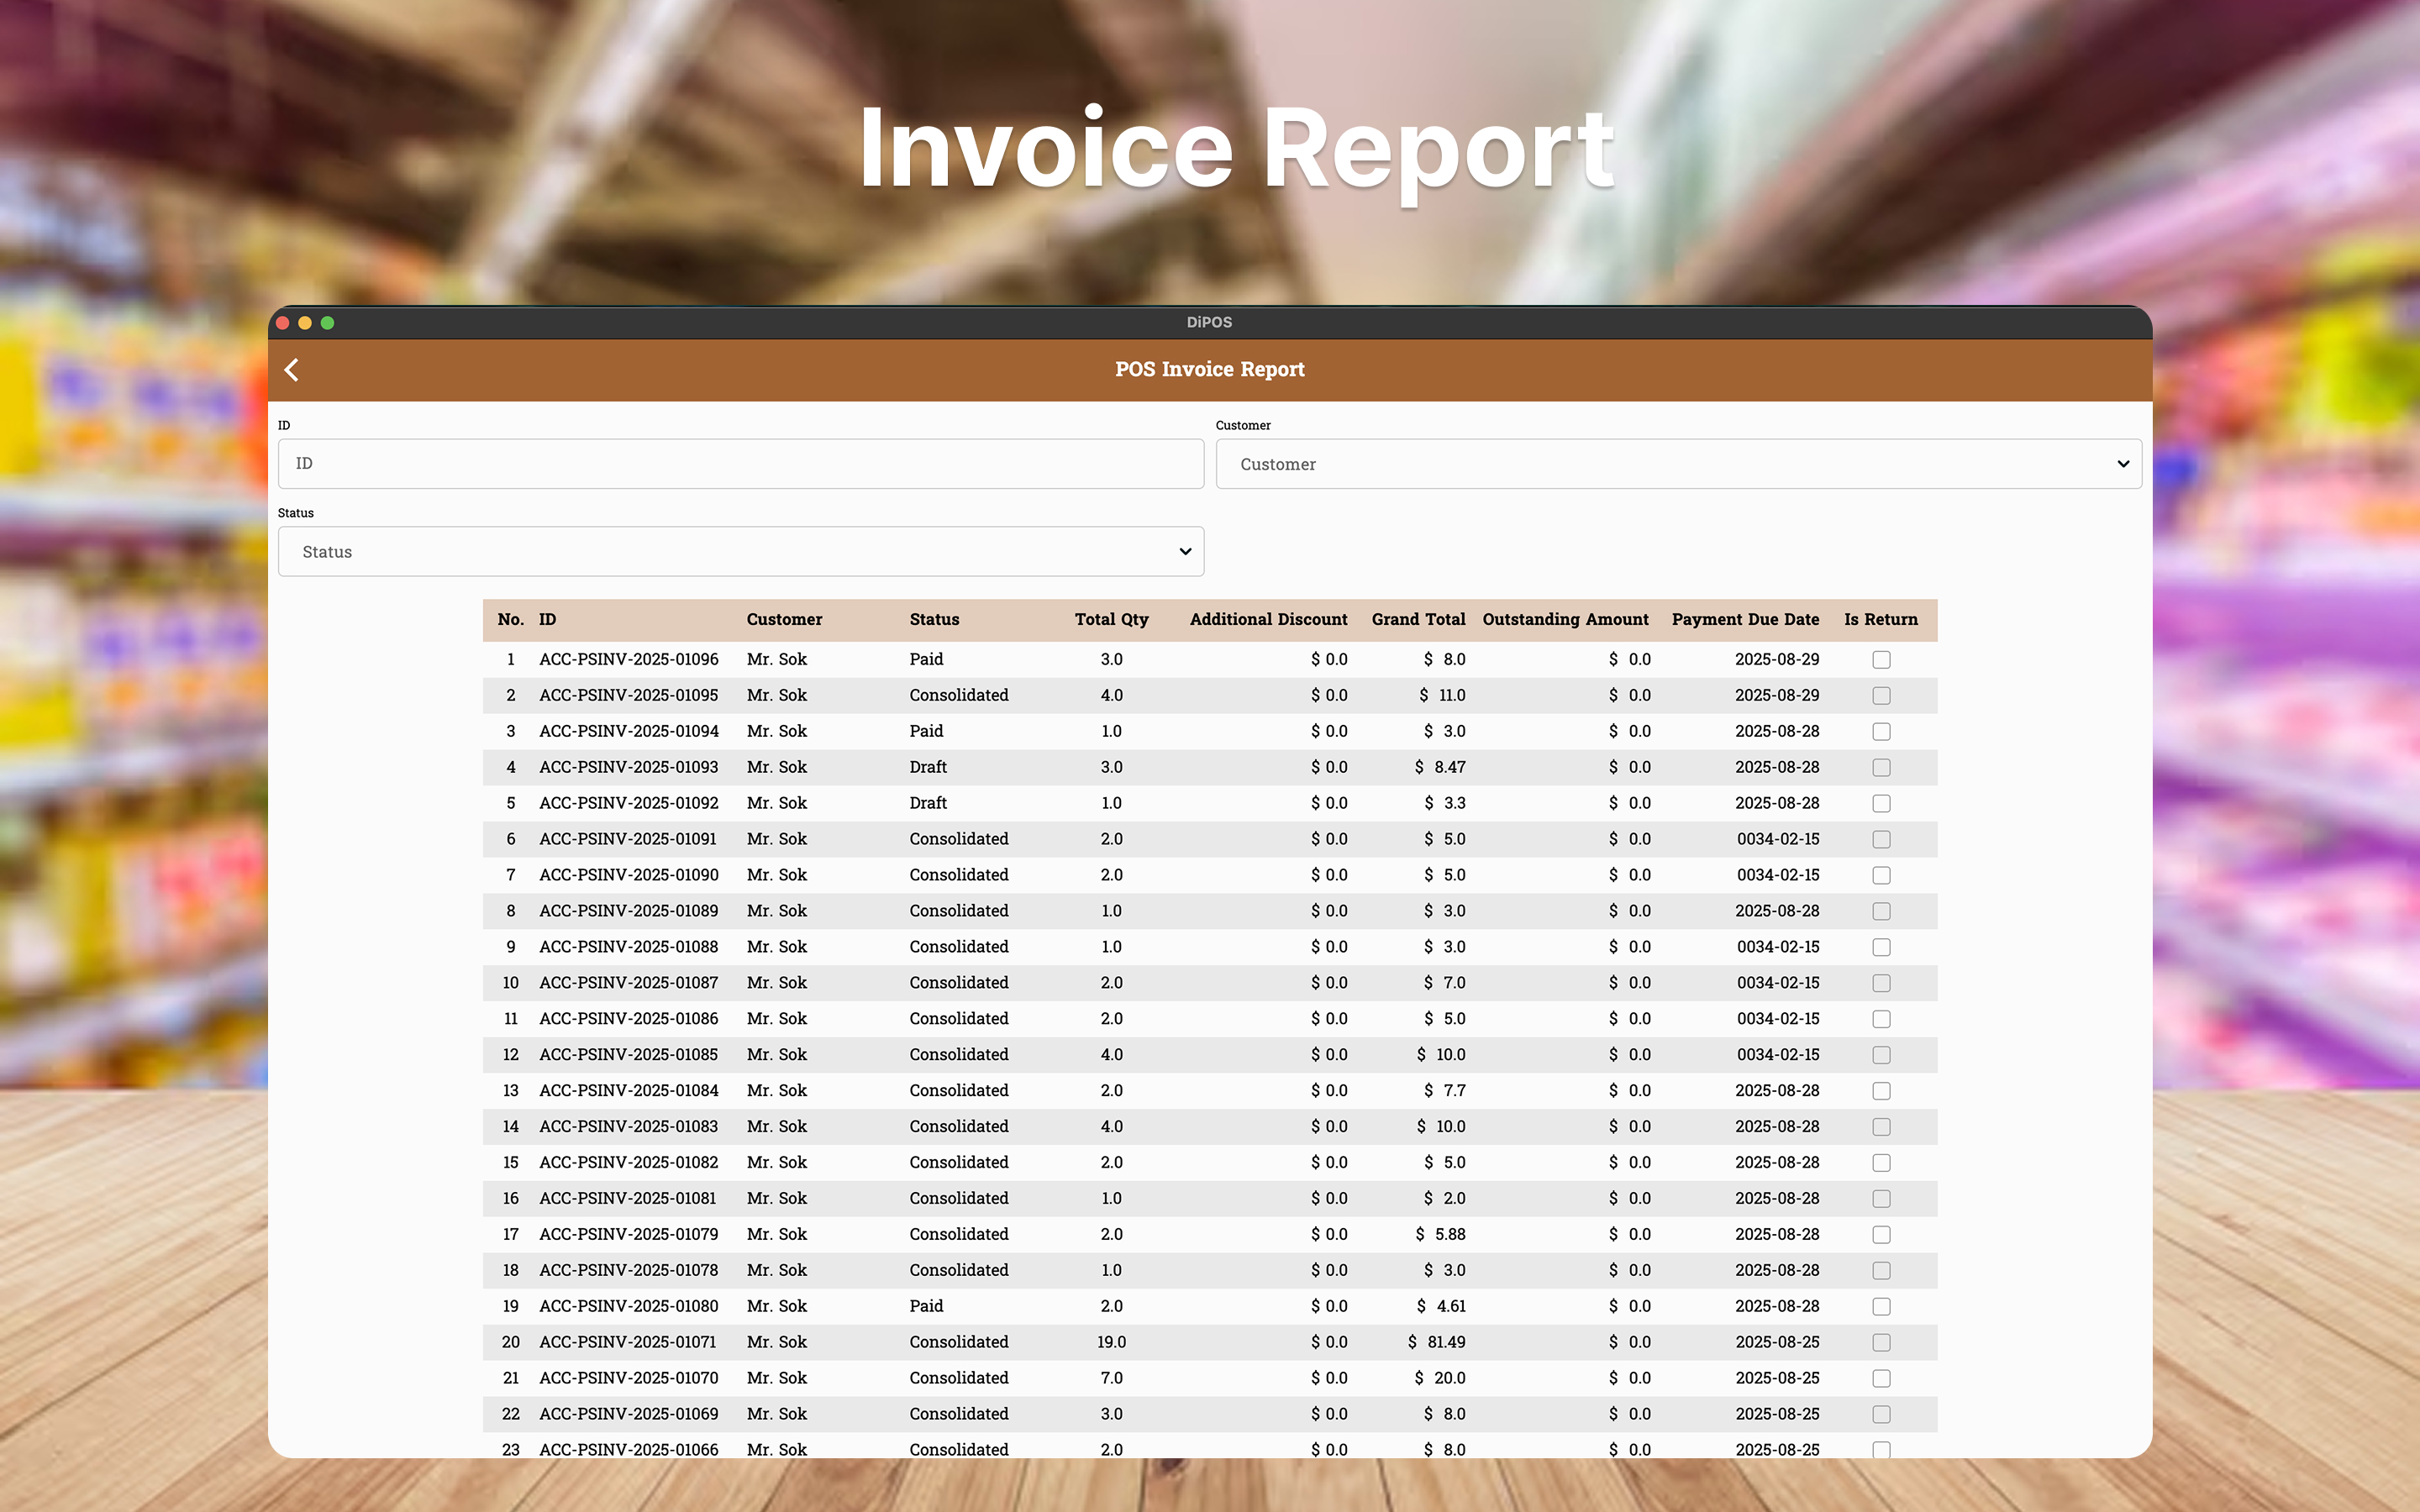Image resolution: width=2420 pixels, height=1512 pixels.
Task: Click the Outstanding Amount column header
Action: (1565, 620)
